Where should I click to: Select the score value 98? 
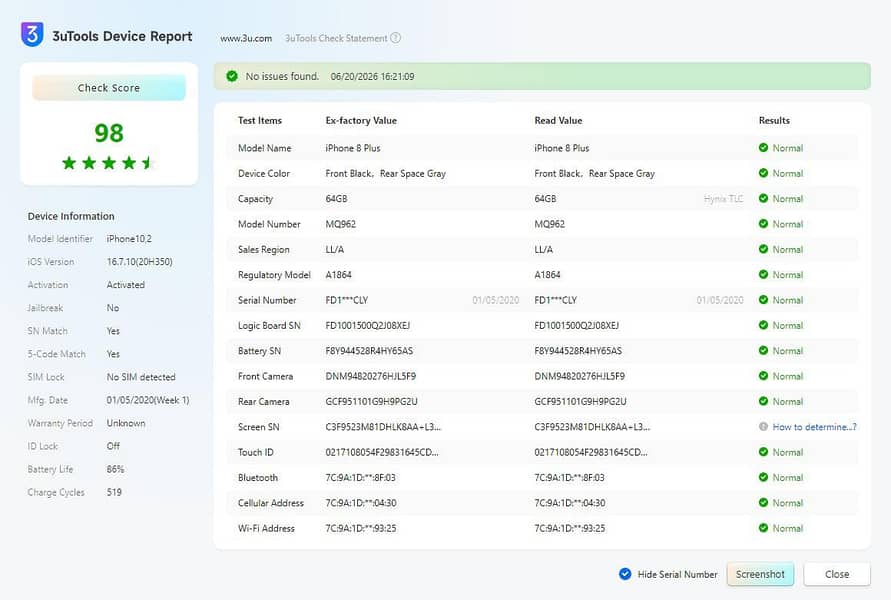pos(109,133)
